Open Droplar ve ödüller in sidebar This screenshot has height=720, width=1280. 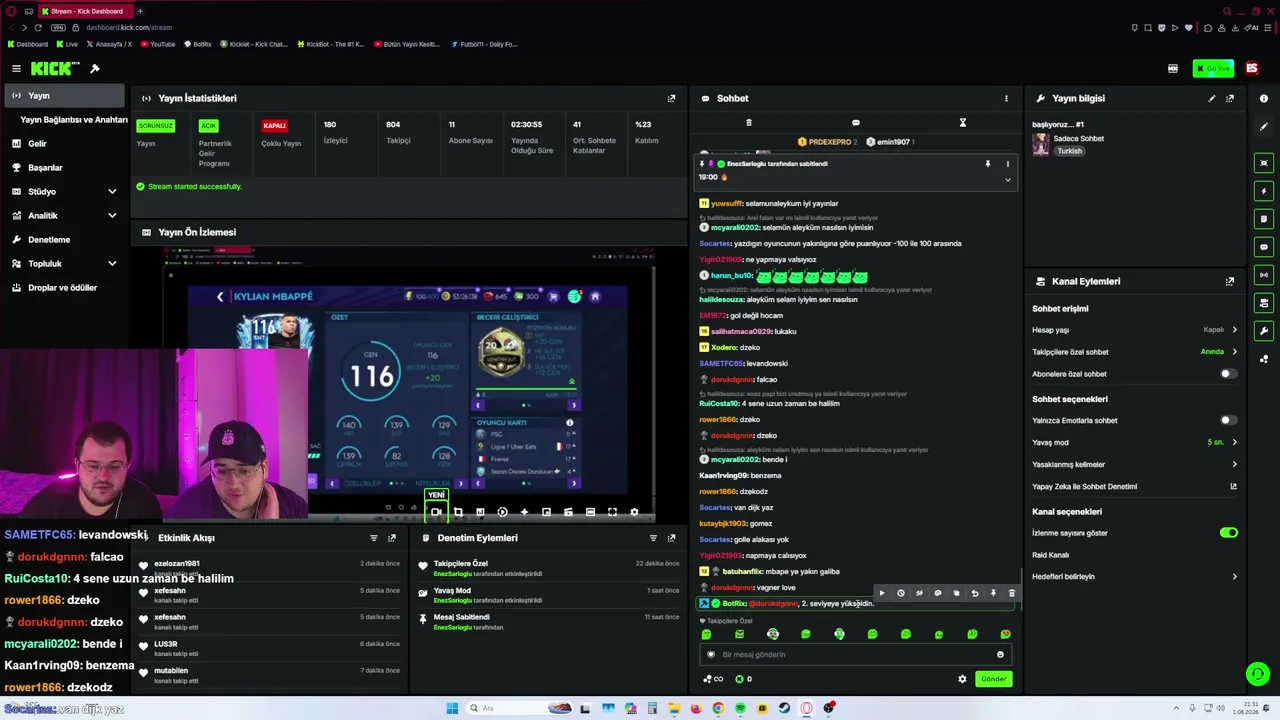tap(64, 288)
